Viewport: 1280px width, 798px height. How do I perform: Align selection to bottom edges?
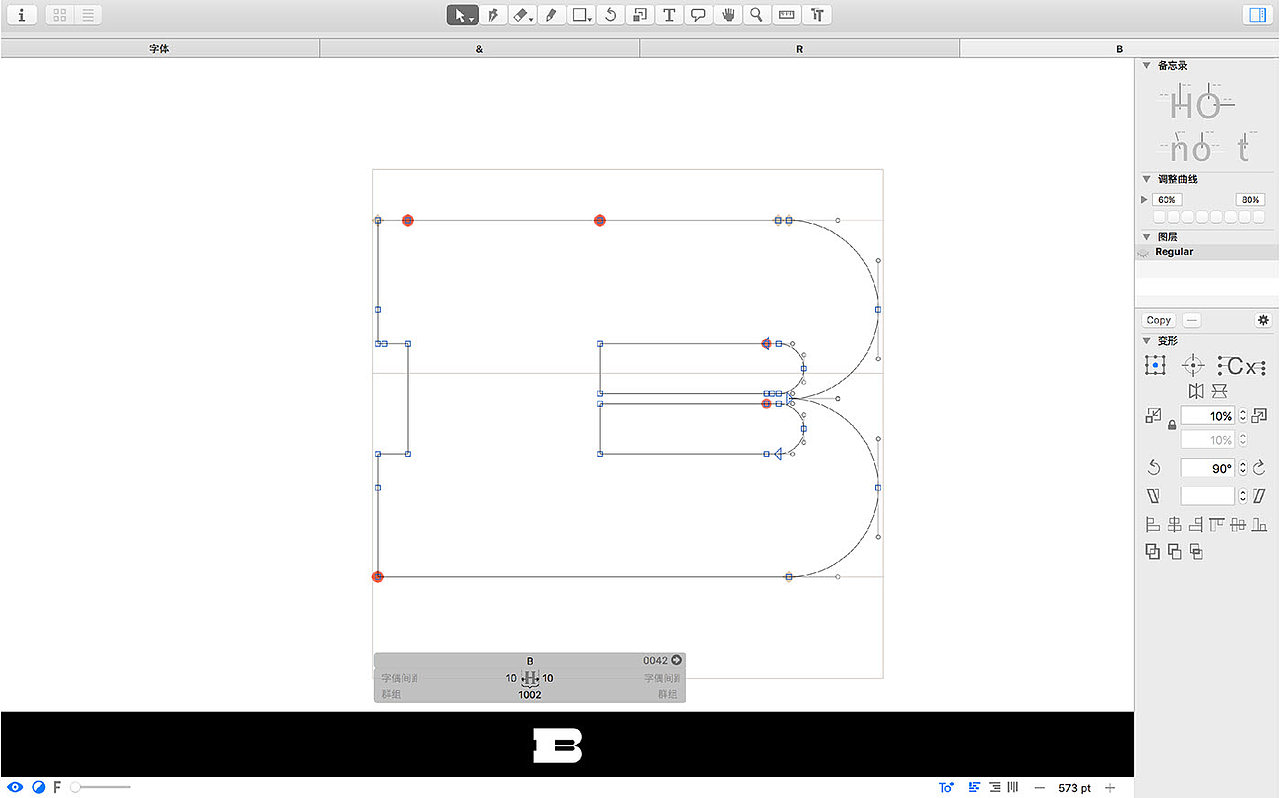tap(1260, 523)
